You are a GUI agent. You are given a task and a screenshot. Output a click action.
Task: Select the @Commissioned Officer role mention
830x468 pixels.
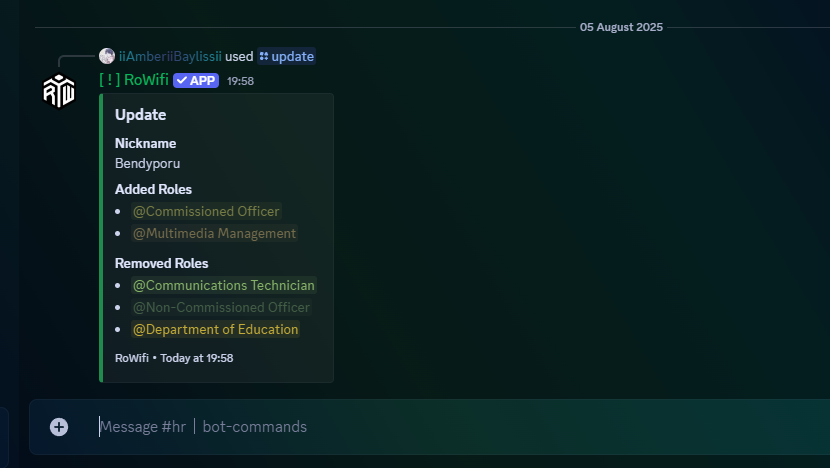tap(206, 211)
